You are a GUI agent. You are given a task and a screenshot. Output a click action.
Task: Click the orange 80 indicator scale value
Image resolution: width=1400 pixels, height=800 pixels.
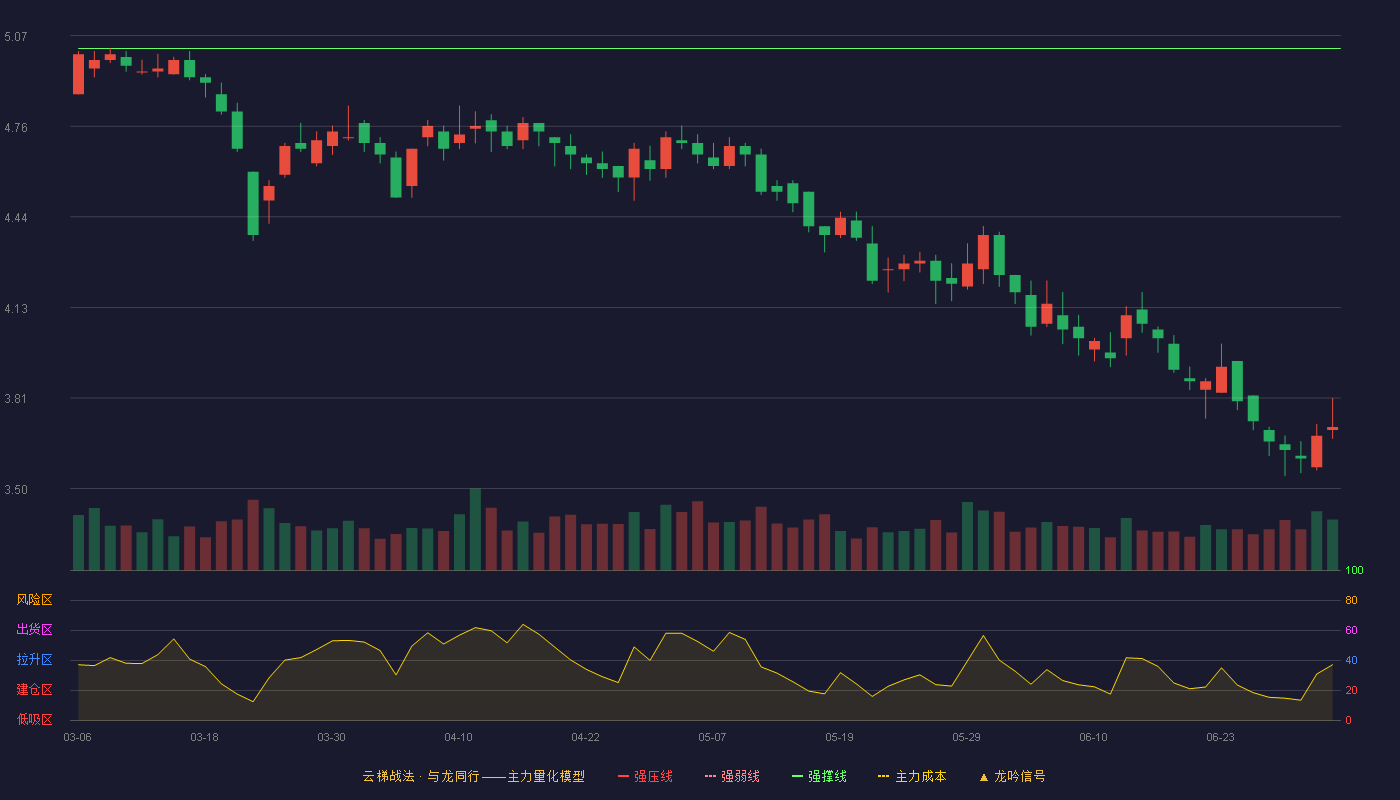coord(1351,600)
